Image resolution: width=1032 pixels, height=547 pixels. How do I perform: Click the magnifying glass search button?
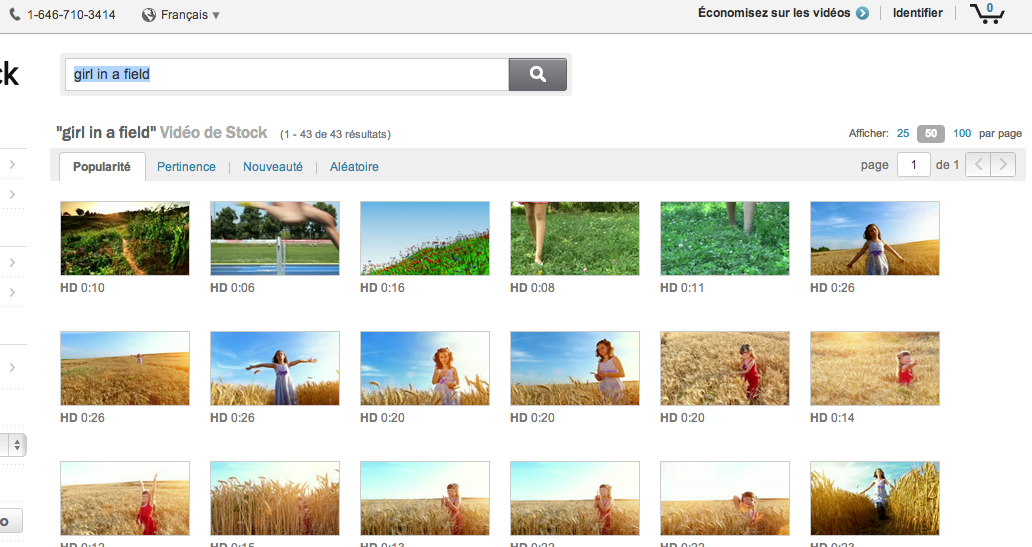(537, 74)
